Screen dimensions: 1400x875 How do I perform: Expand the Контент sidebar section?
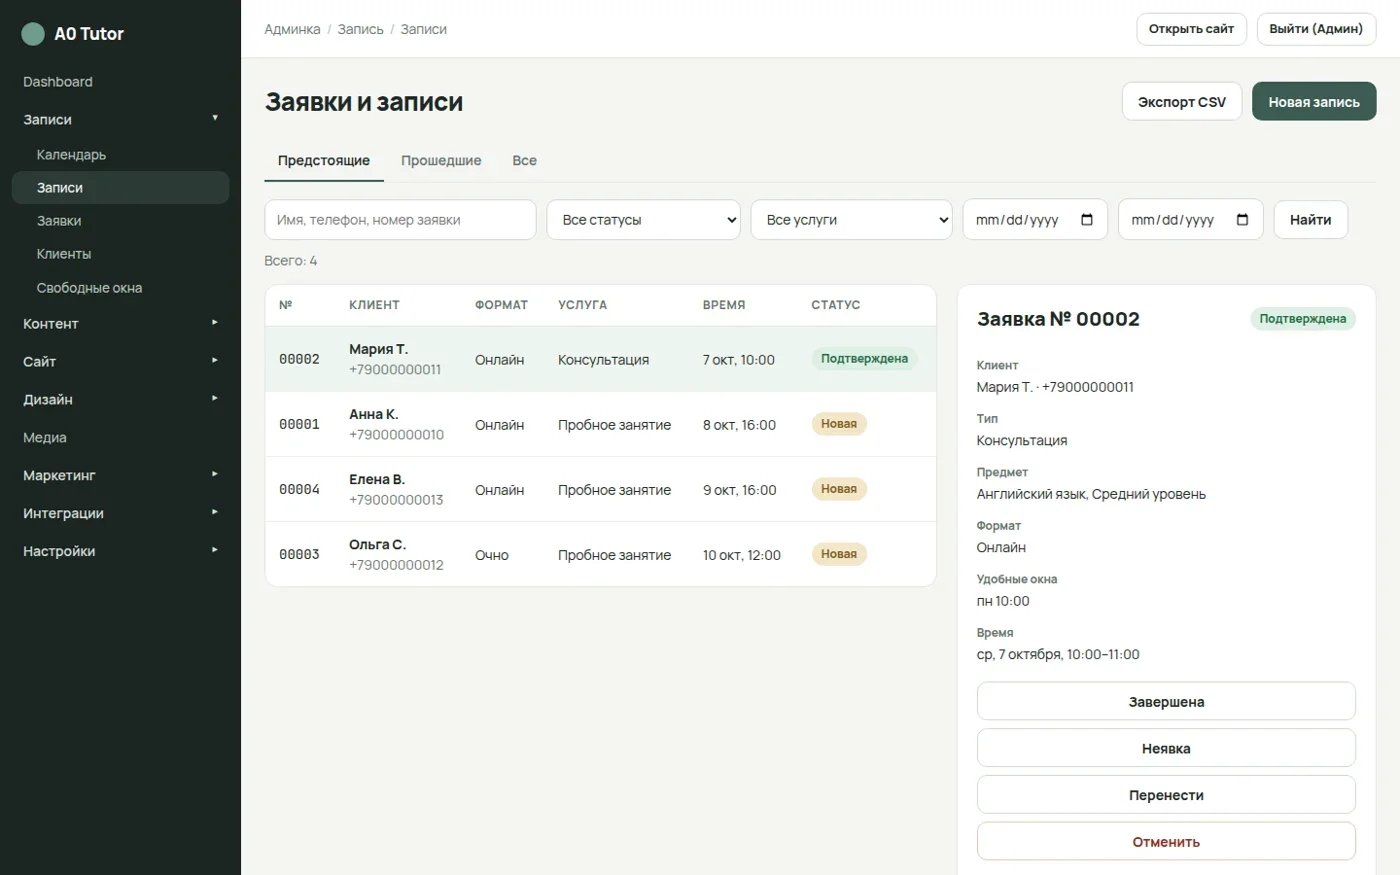coord(120,324)
